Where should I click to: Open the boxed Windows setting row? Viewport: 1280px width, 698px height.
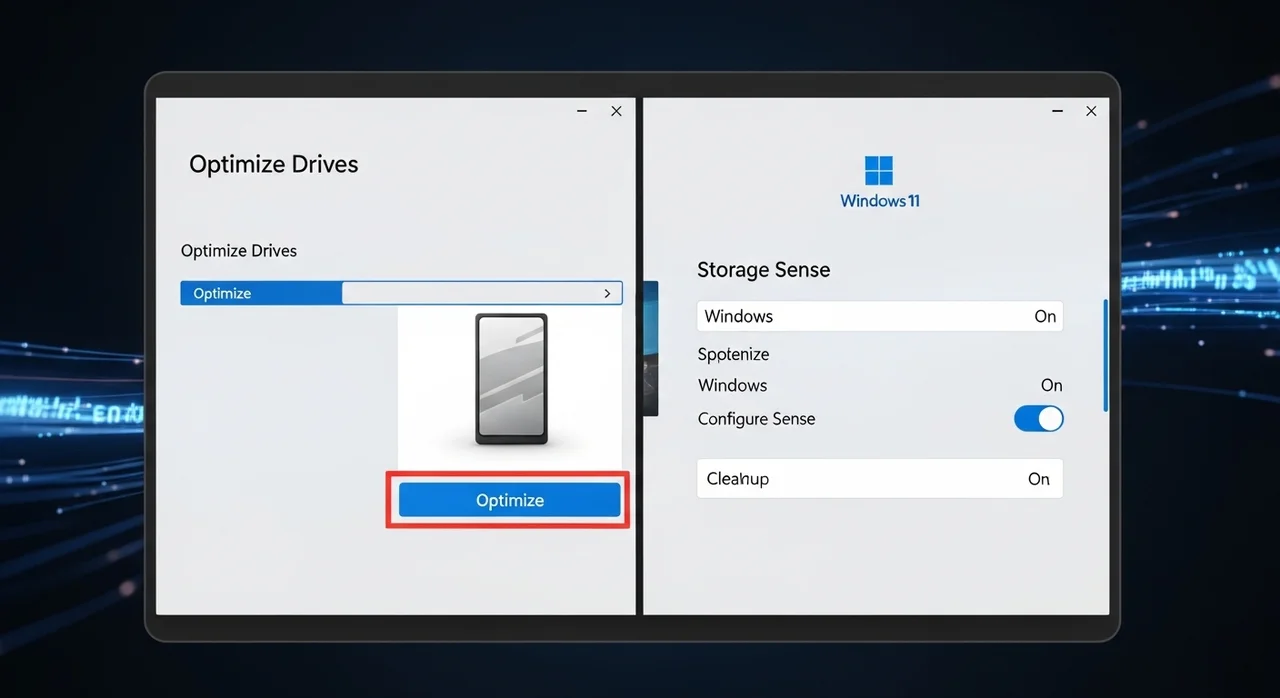coord(878,317)
